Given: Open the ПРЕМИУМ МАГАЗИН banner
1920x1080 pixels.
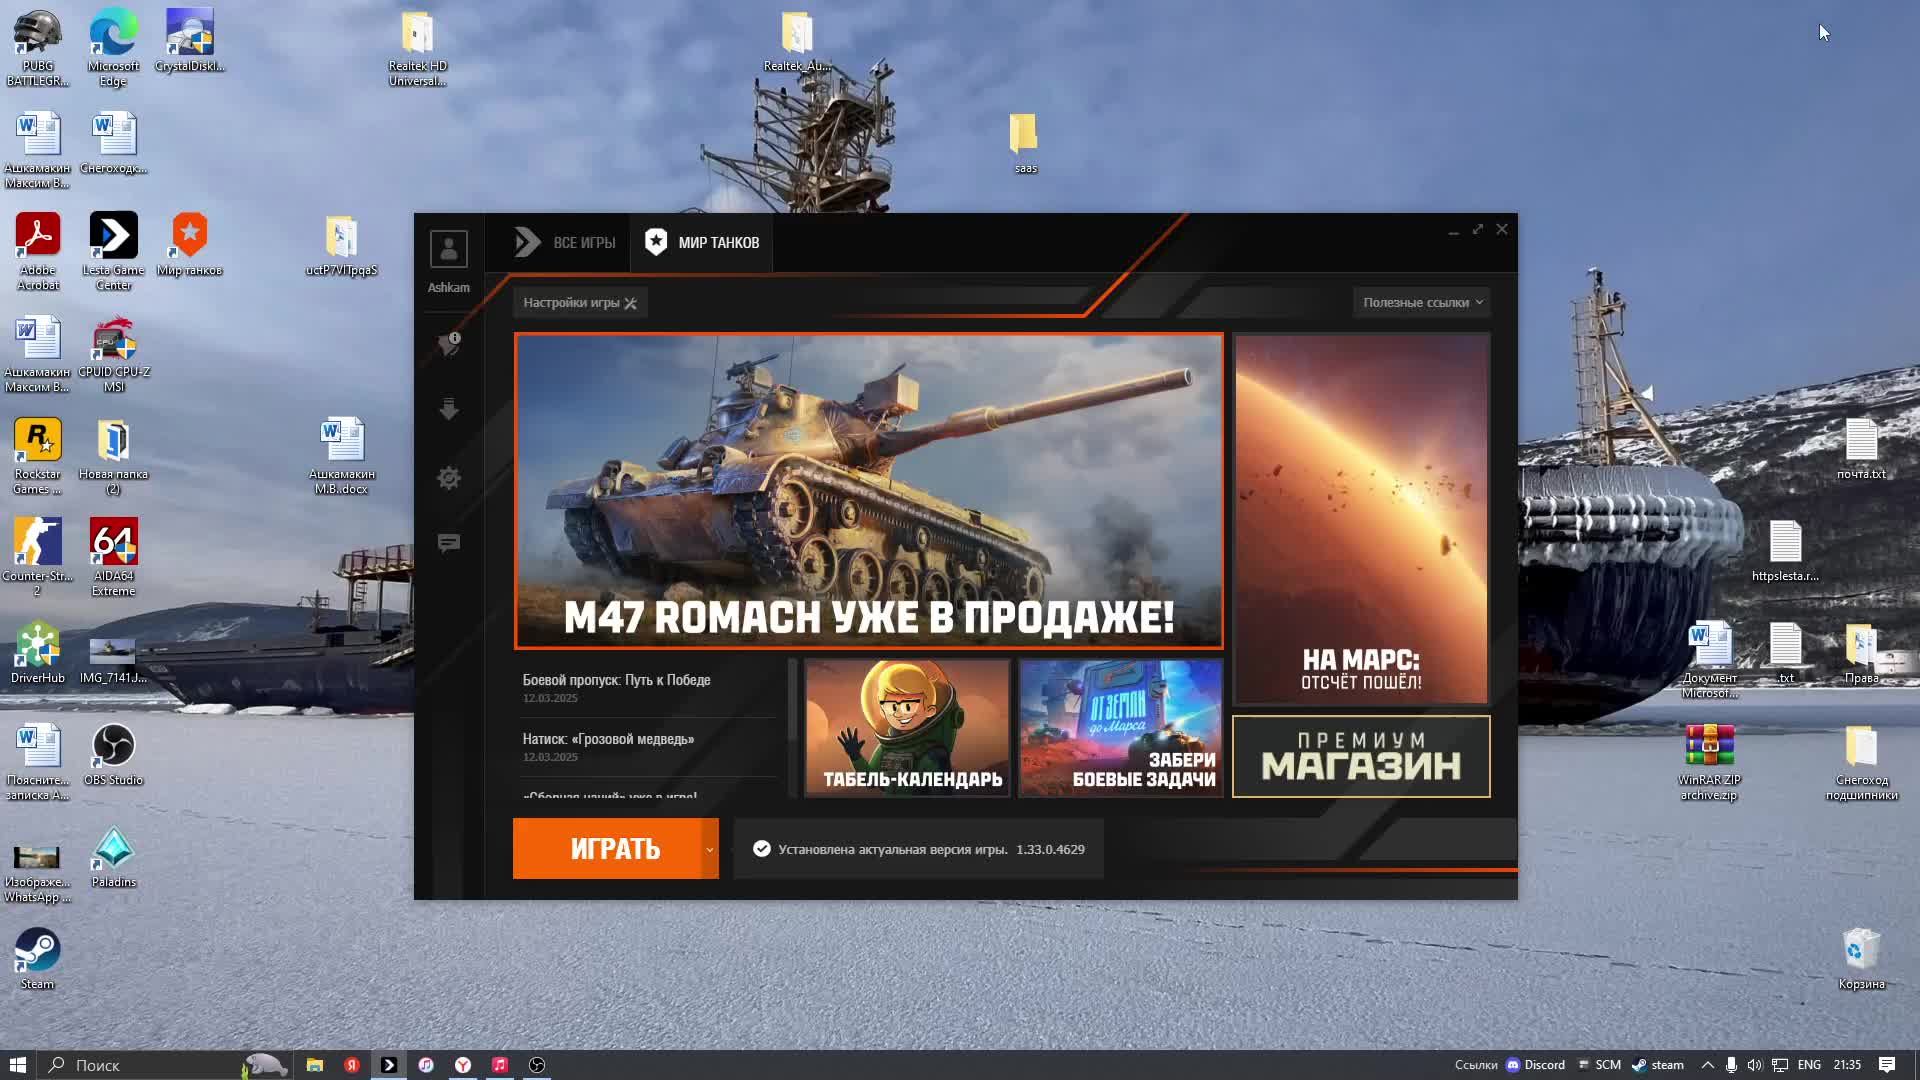Looking at the screenshot, I should point(1361,757).
